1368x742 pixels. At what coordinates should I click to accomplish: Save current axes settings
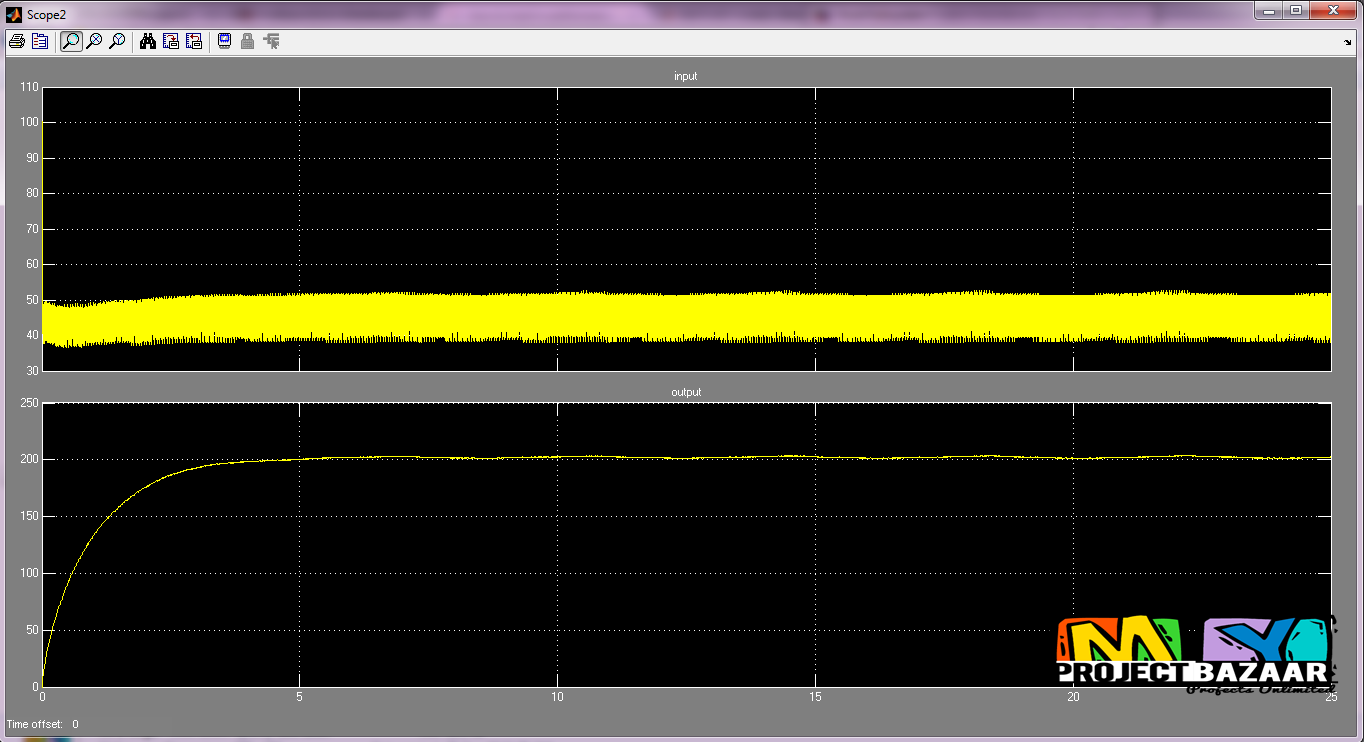[x=171, y=41]
